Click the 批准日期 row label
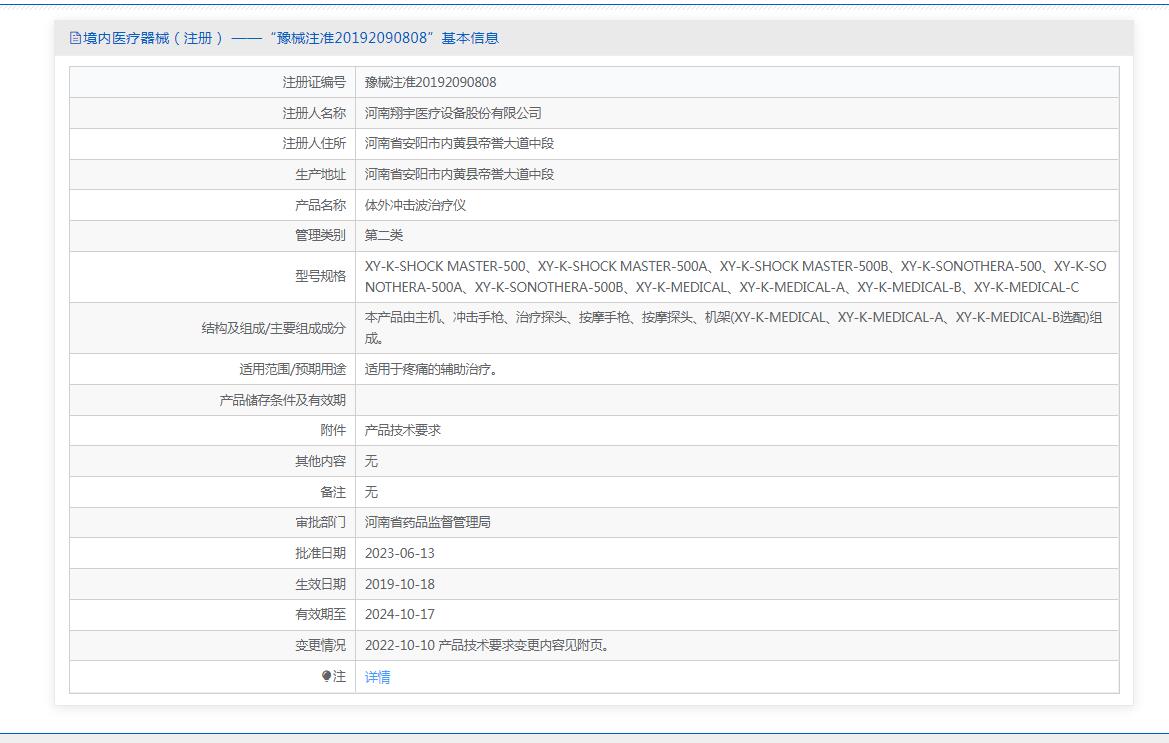Image resolution: width=1169 pixels, height=743 pixels. coord(321,553)
